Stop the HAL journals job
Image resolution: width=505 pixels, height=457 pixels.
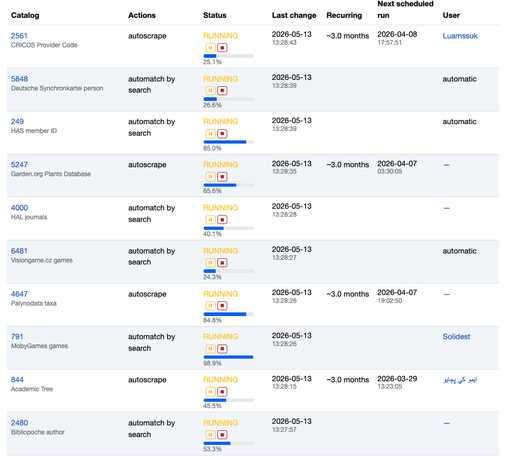(222, 220)
